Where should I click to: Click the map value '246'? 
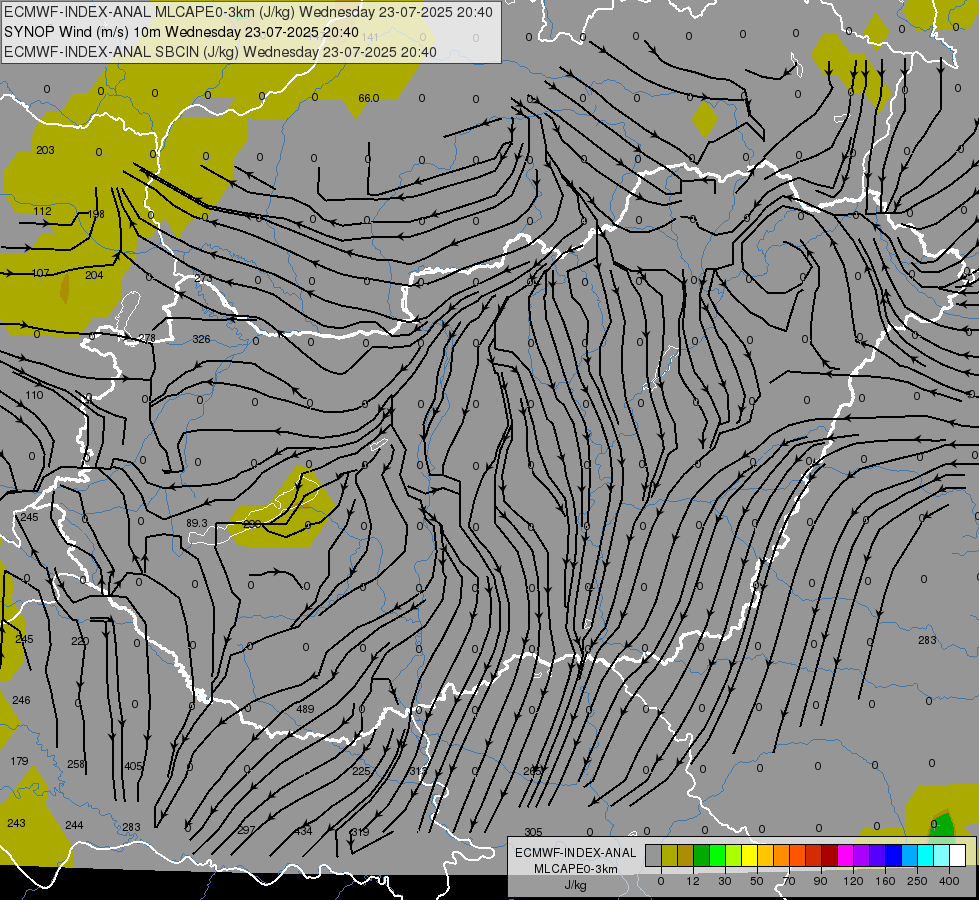pos(21,700)
